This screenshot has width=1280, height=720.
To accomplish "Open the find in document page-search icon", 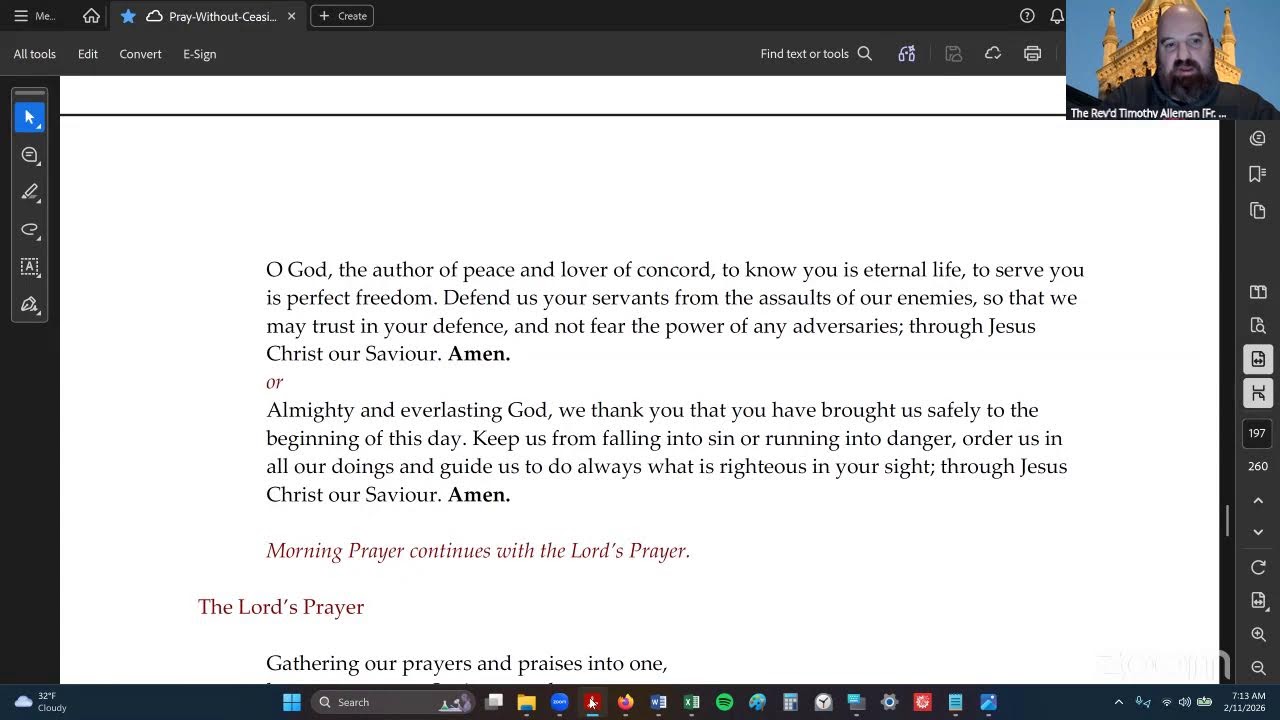I will click(1258, 326).
